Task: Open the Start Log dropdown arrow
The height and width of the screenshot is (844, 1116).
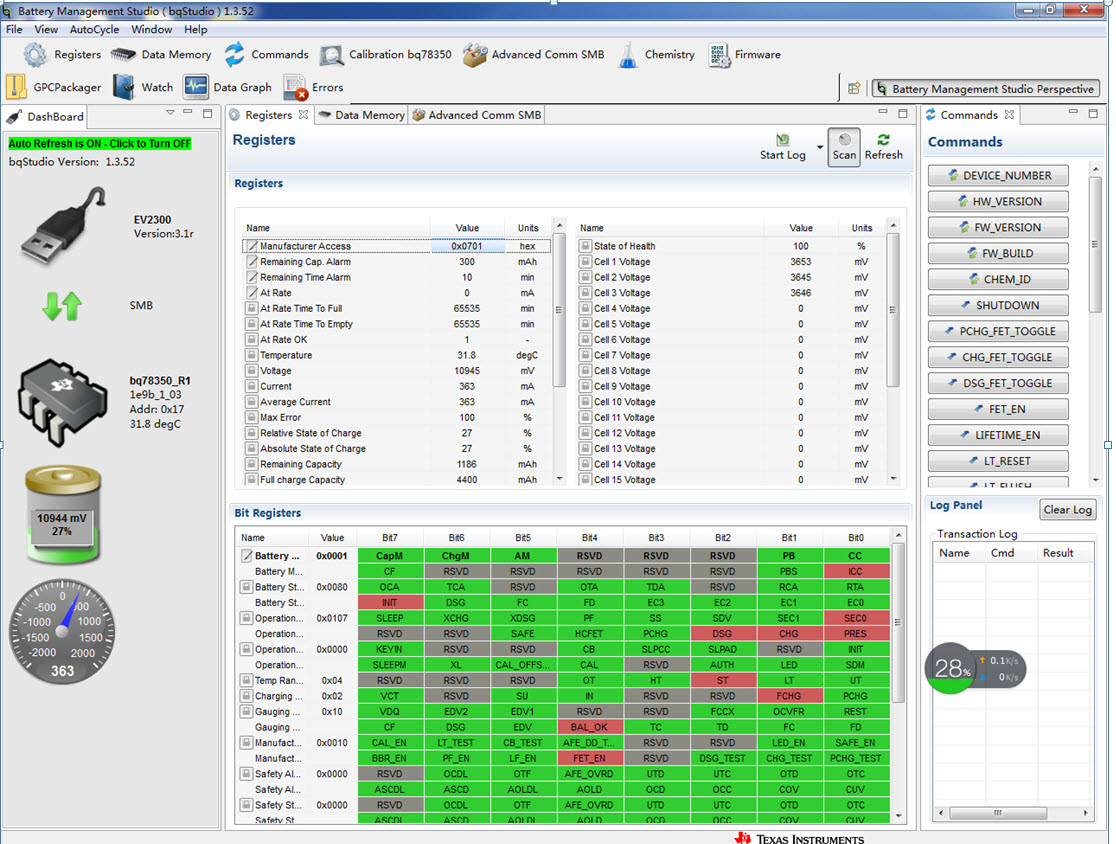Action: (x=820, y=147)
